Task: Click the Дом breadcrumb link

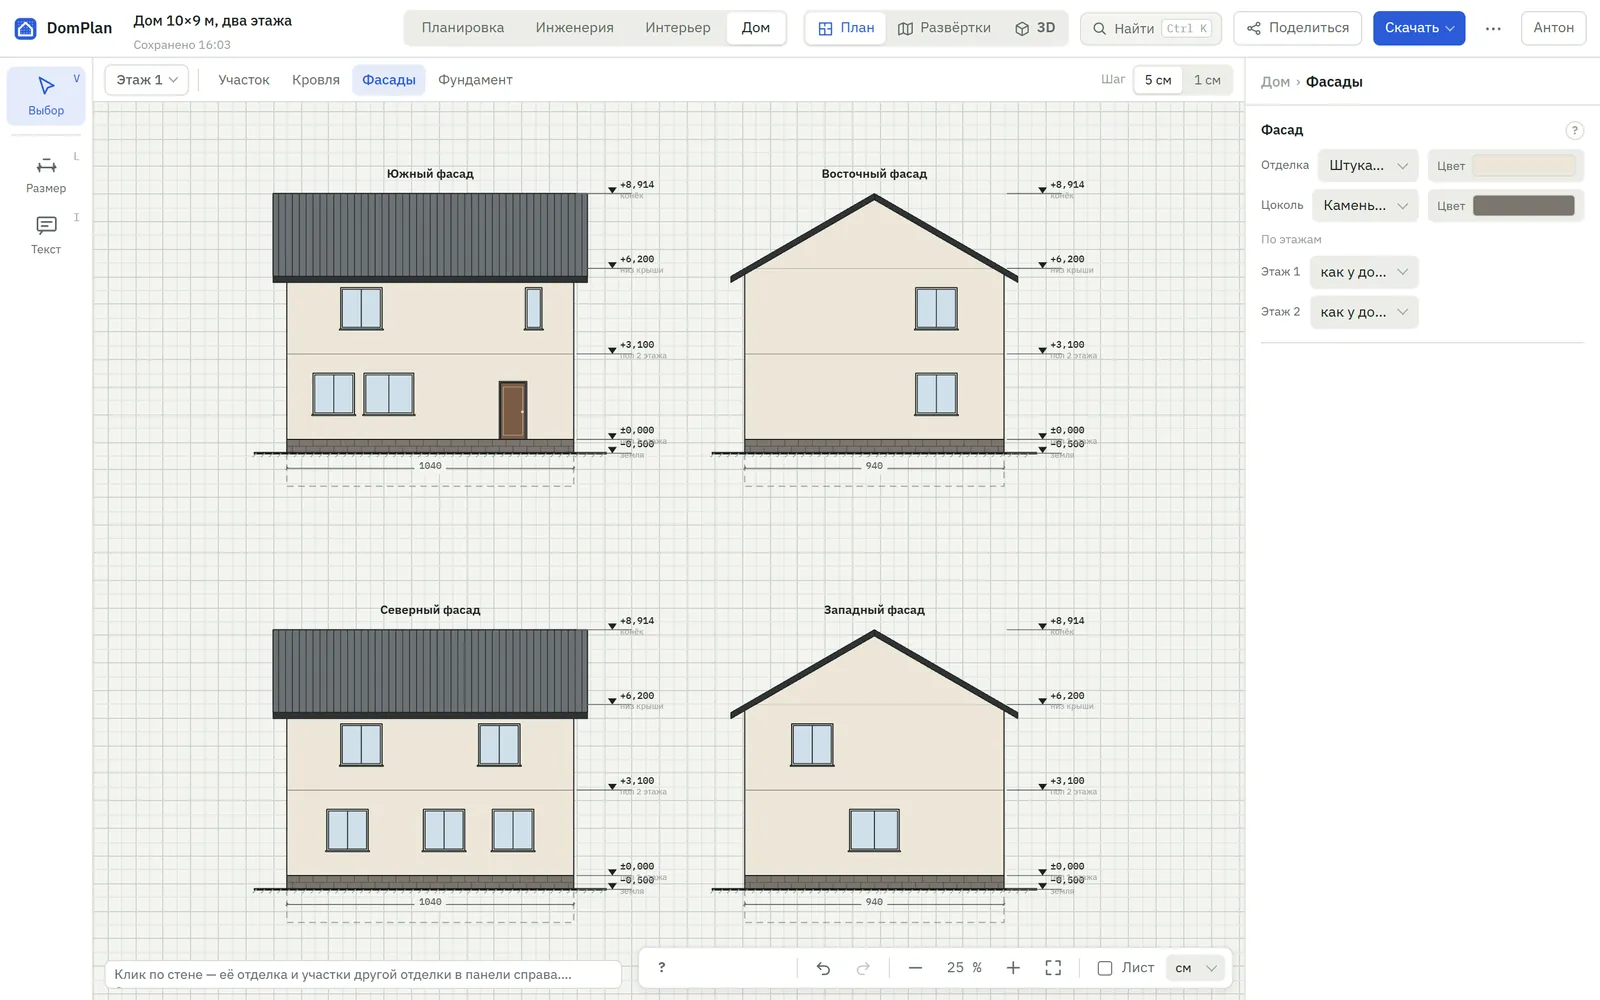Action: click(1275, 82)
